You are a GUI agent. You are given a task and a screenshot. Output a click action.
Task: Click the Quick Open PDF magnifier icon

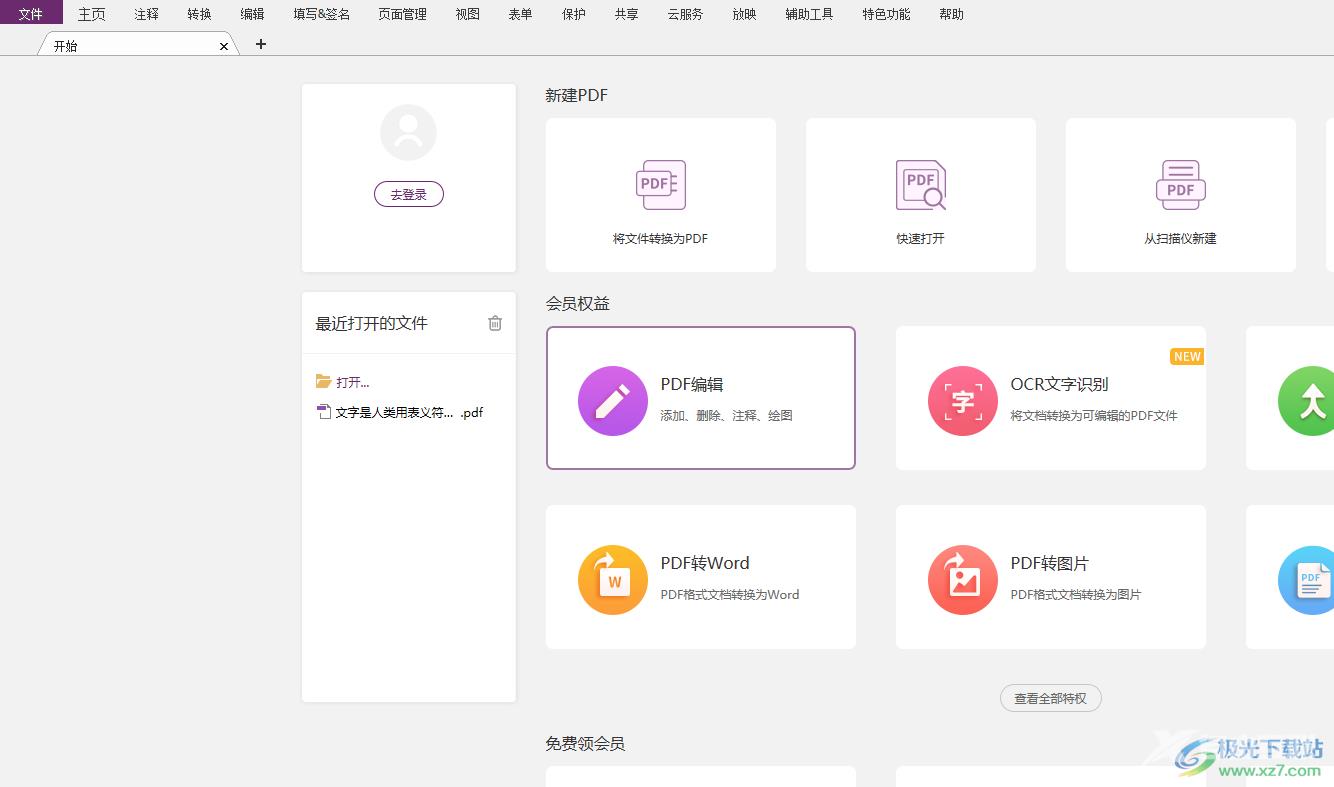(x=921, y=185)
